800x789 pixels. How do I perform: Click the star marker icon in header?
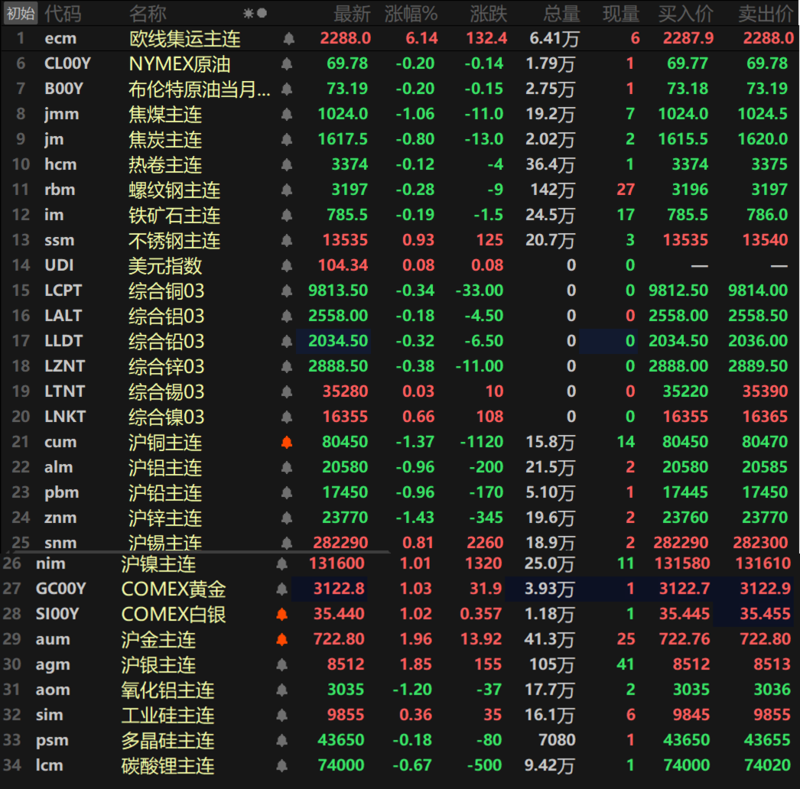tap(249, 13)
